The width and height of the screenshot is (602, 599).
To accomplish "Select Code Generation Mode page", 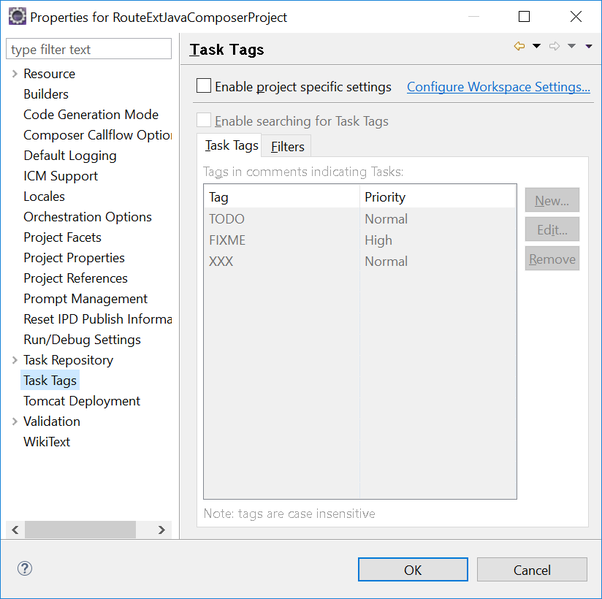I will click(91, 114).
